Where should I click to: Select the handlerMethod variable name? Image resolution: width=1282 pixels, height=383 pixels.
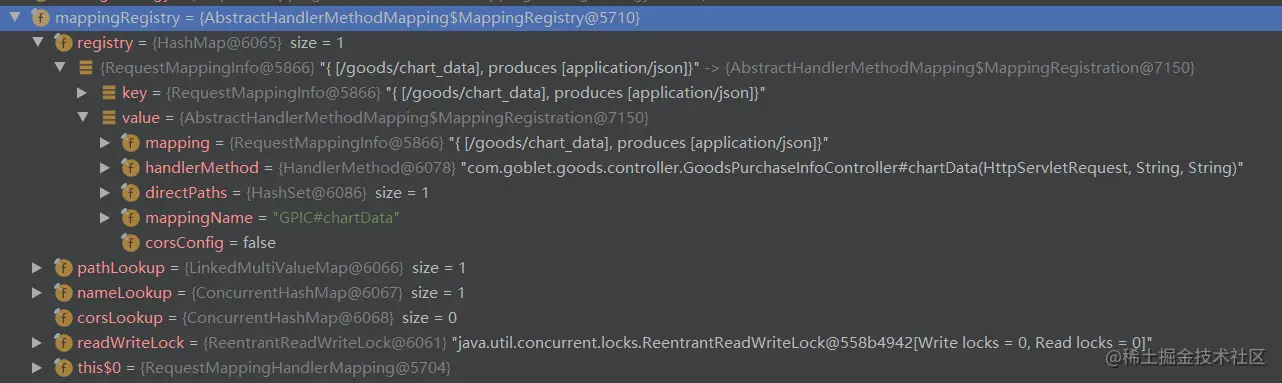coord(202,167)
